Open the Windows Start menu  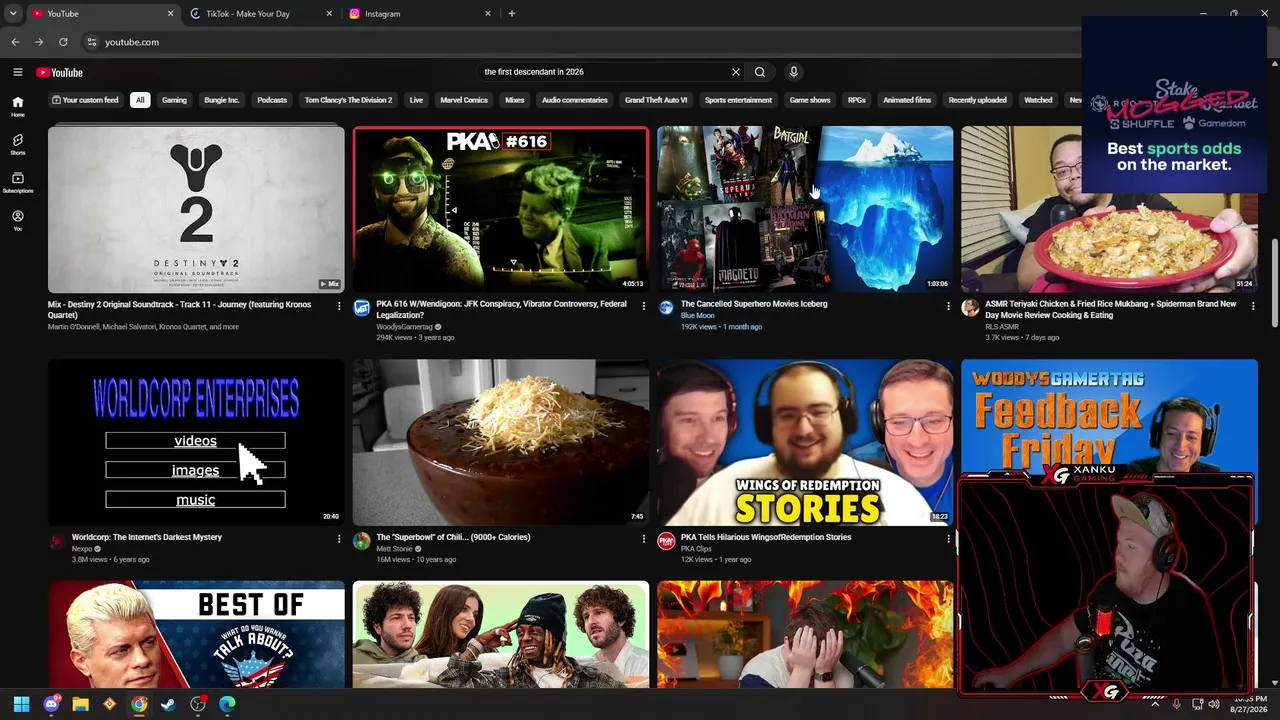[22, 704]
